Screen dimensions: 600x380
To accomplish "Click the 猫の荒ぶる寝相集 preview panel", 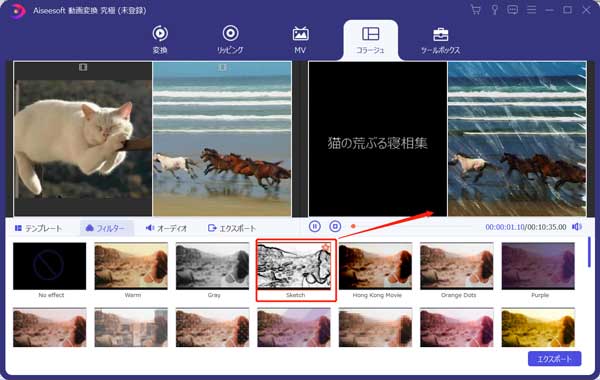I will click(x=378, y=139).
